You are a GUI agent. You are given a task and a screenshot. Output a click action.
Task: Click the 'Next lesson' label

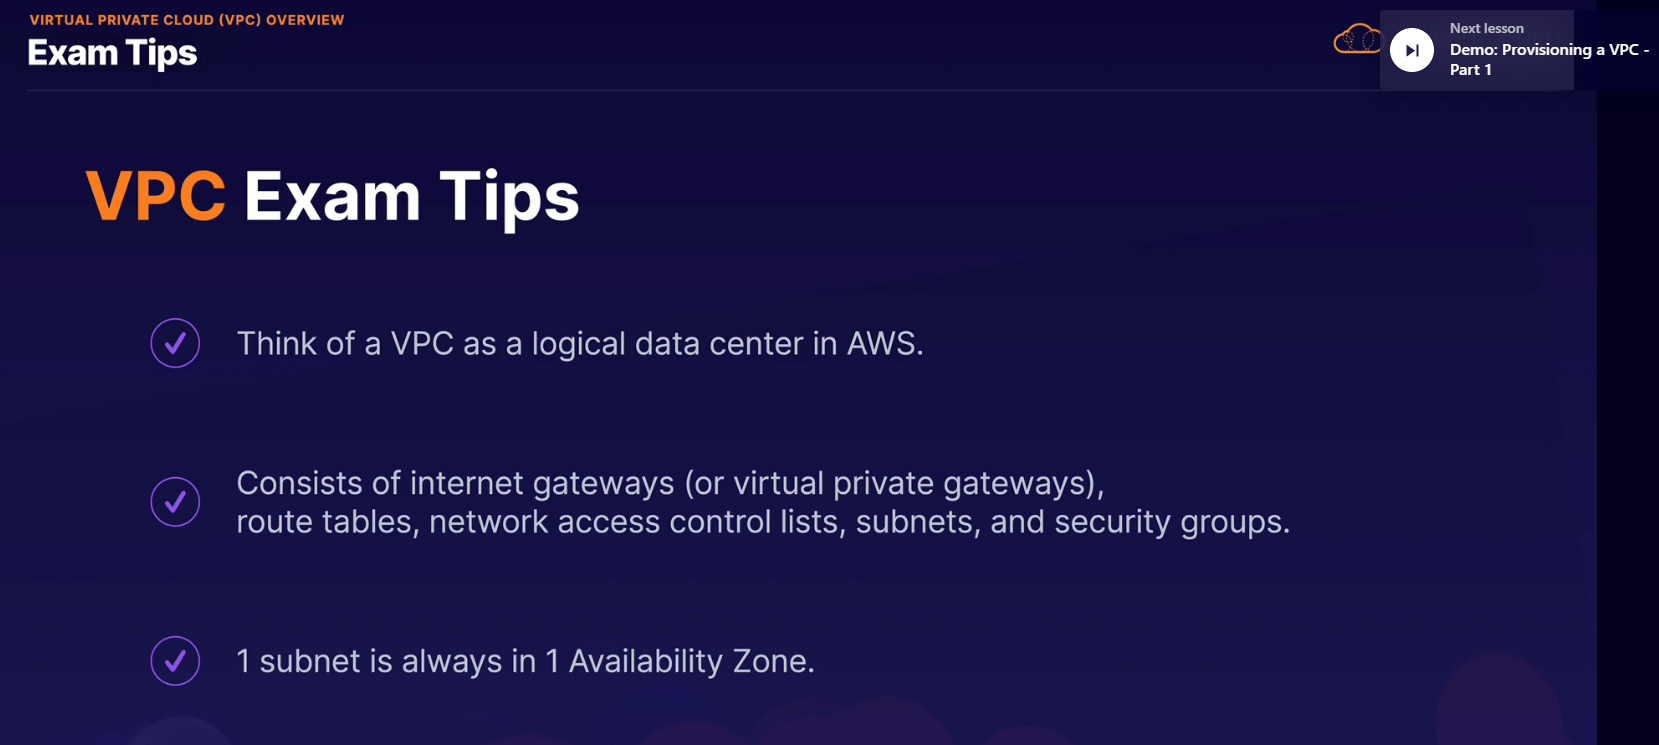[1486, 28]
